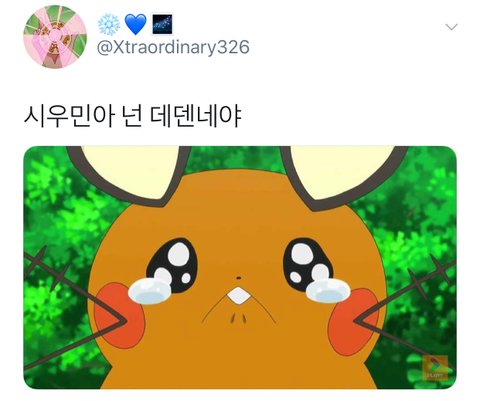Click the watermark logo in the image corner
The height and width of the screenshot is (401, 480).
(x=435, y=367)
